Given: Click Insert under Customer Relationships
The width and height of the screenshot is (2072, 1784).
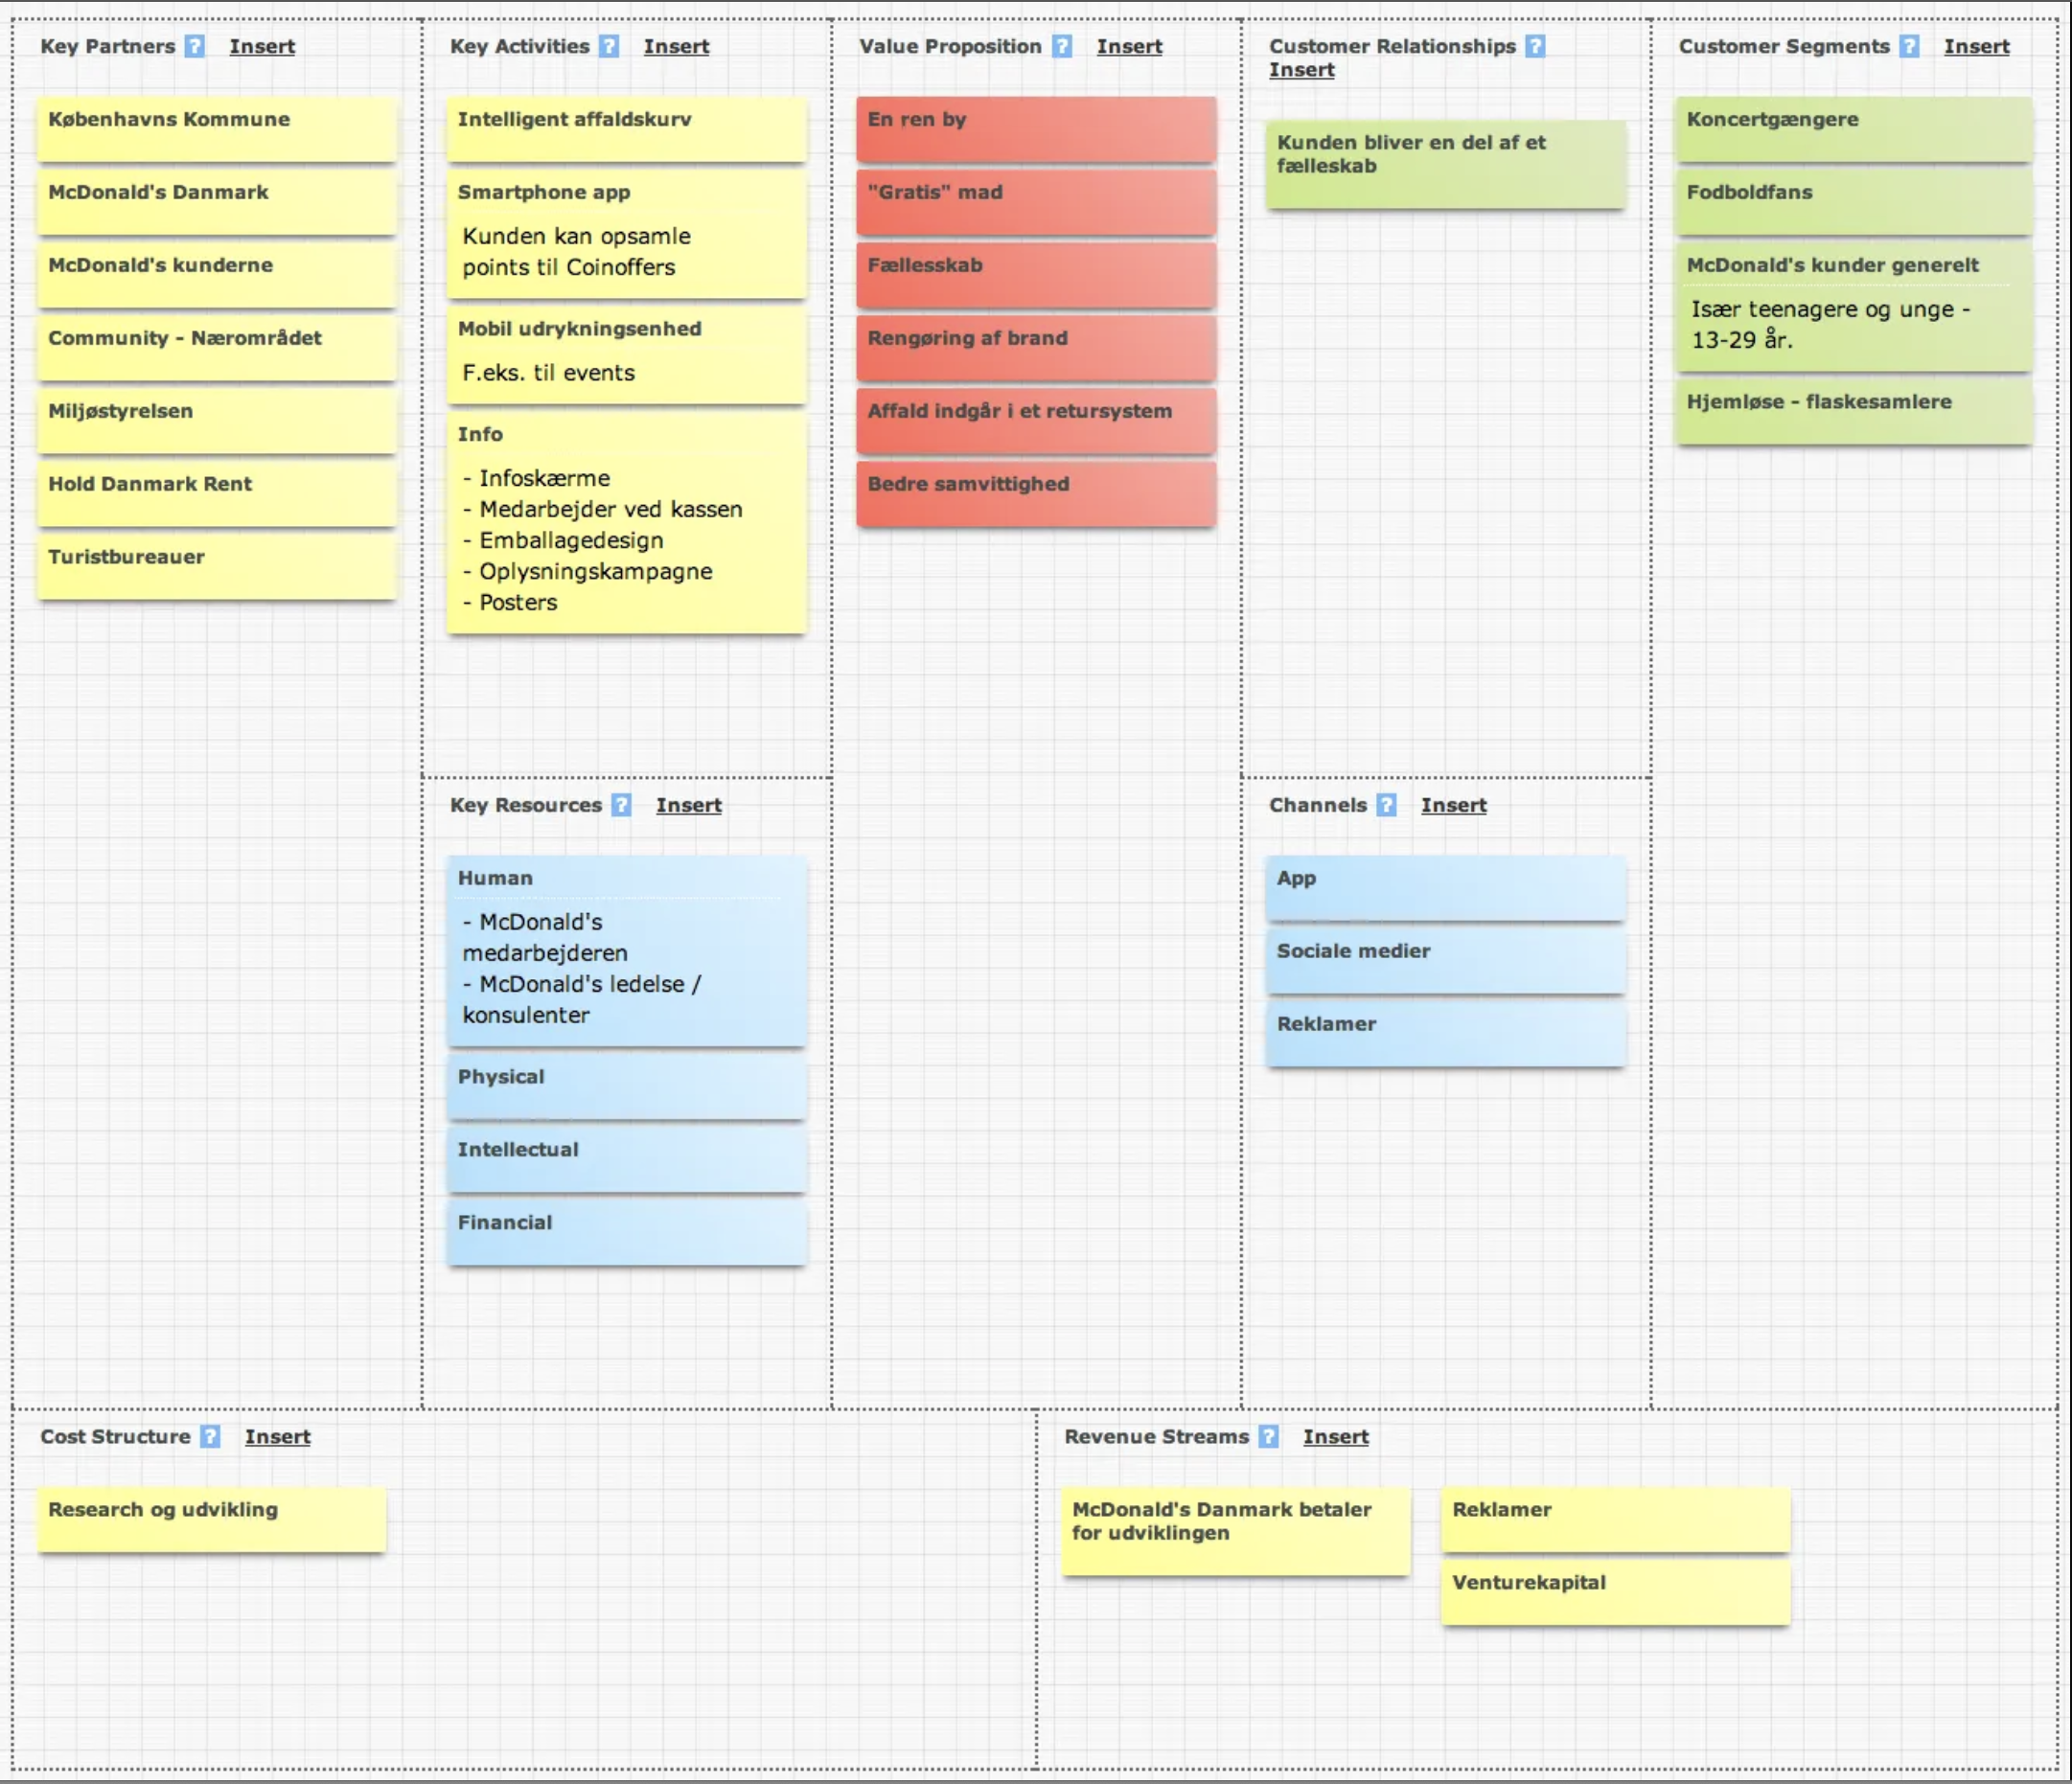Looking at the screenshot, I should [1301, 70].
